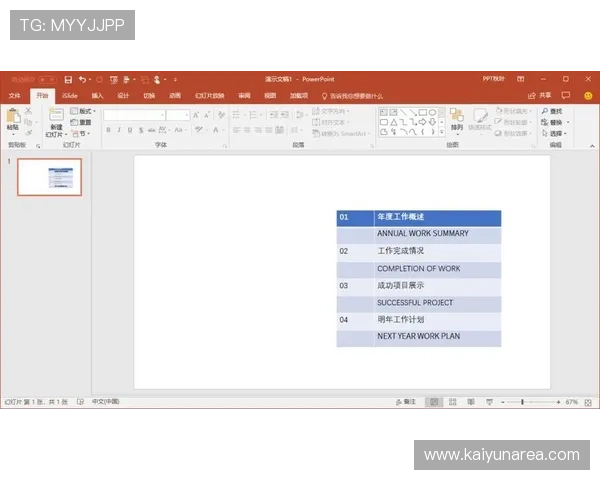Toggle Underline formatting
Viewport: 600px width, 480px height.
[130, 130]
